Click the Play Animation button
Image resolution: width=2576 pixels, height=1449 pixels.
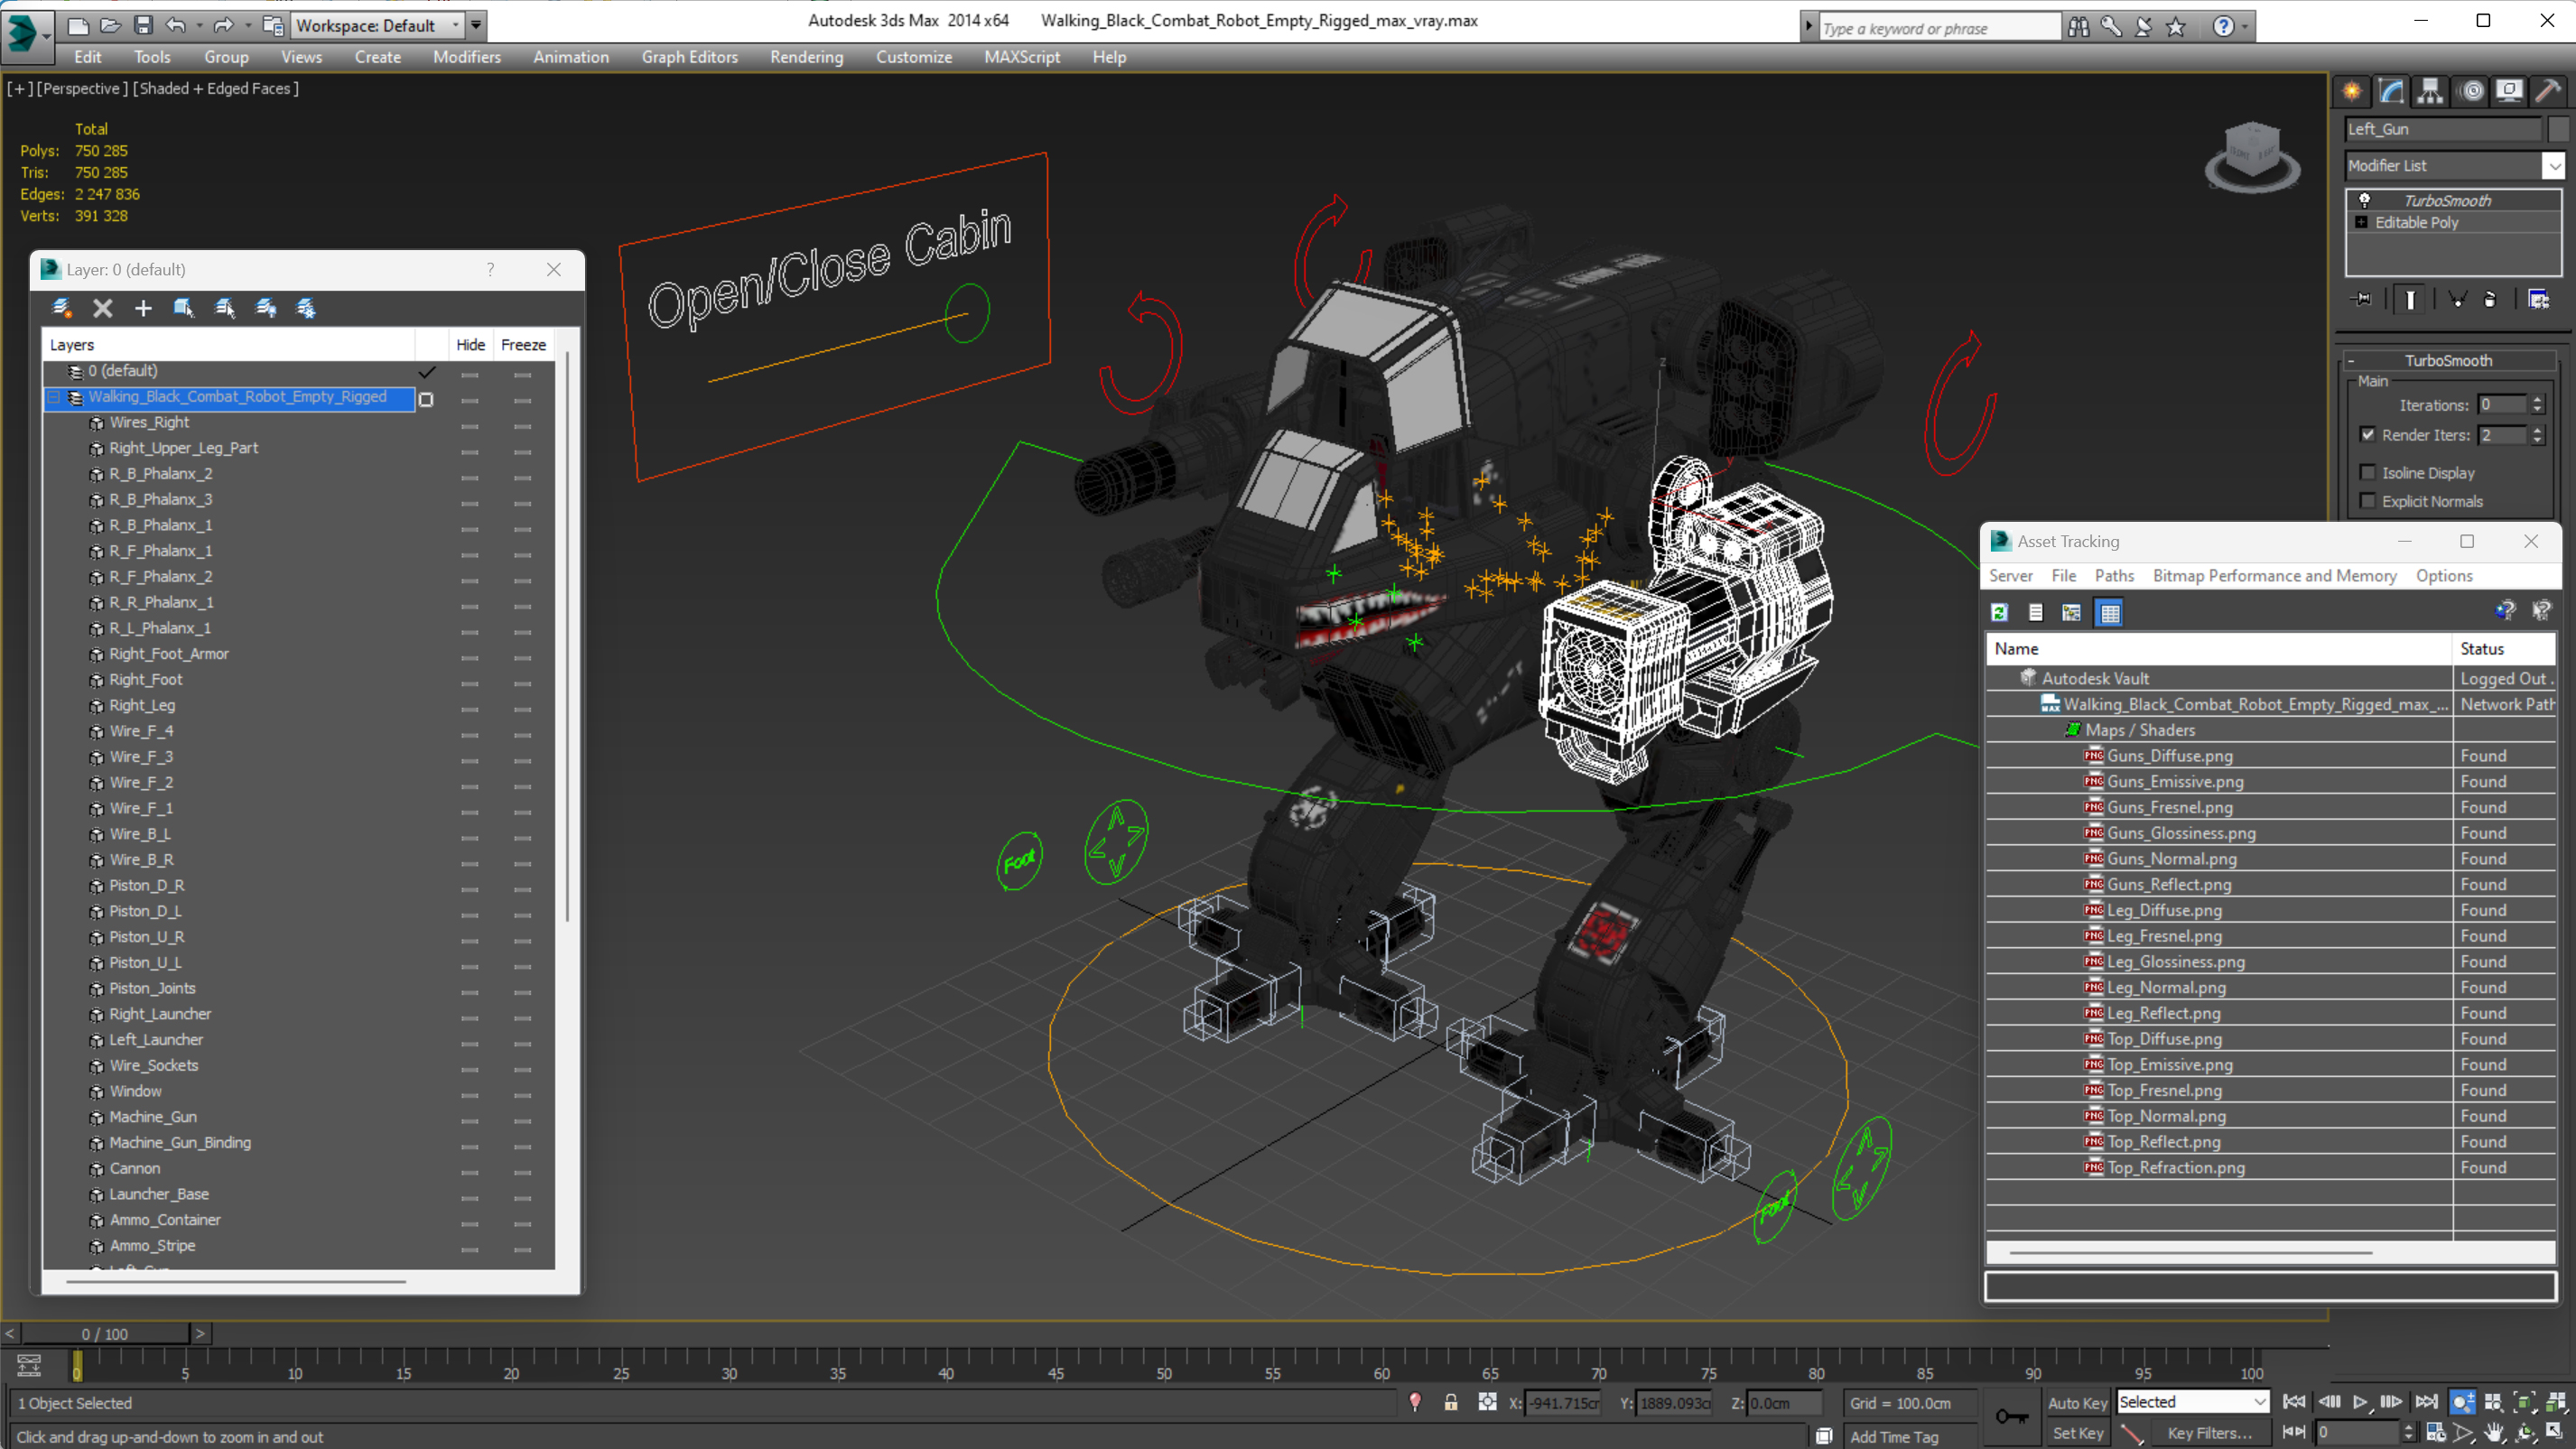point(2360,1403)
